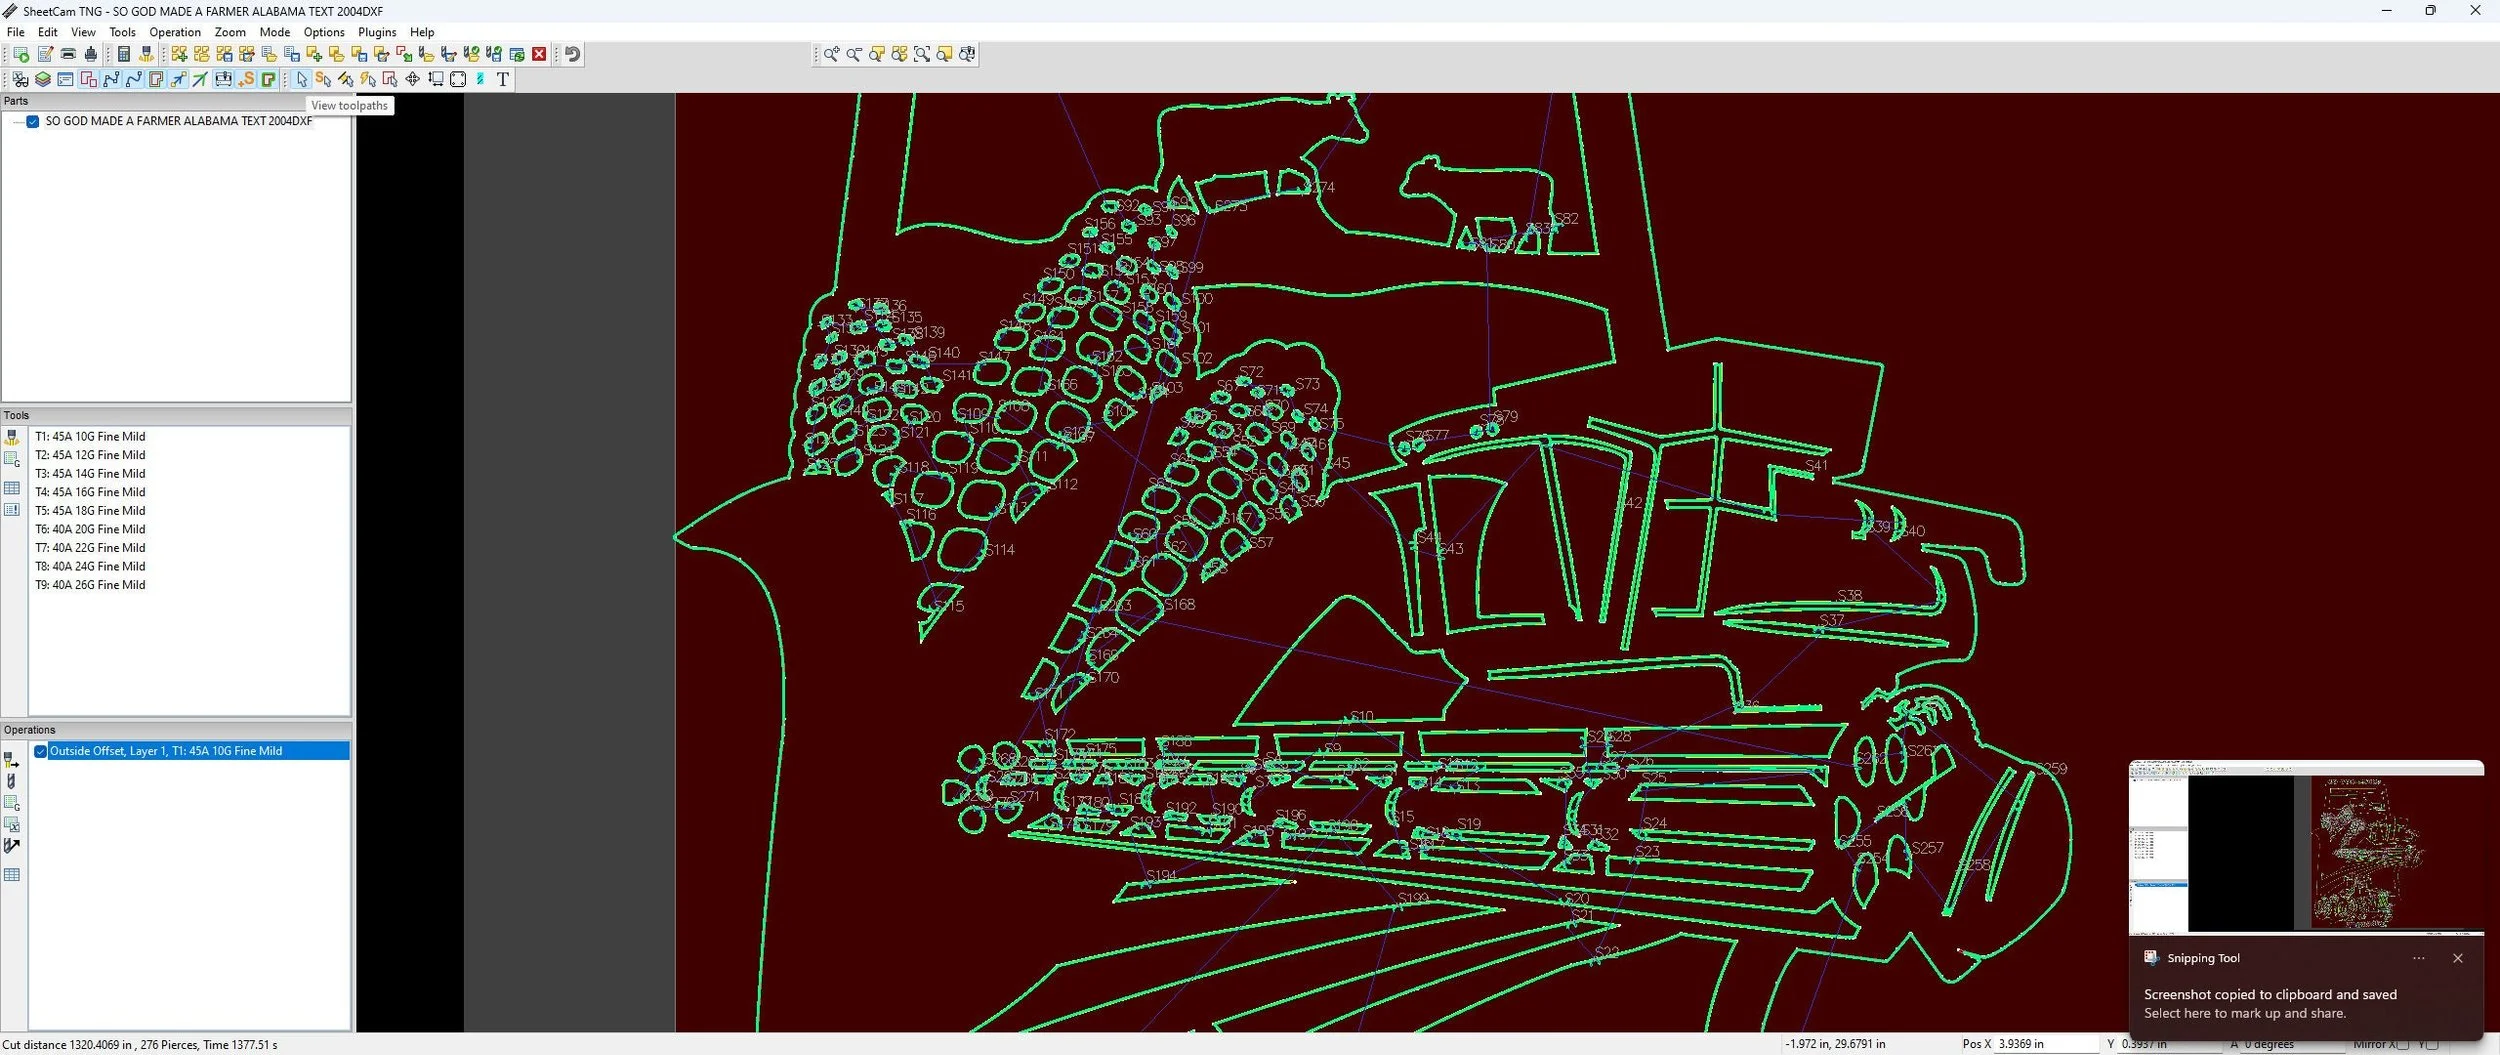Select tool T3: 45A 14G Fine Mild

90,474
